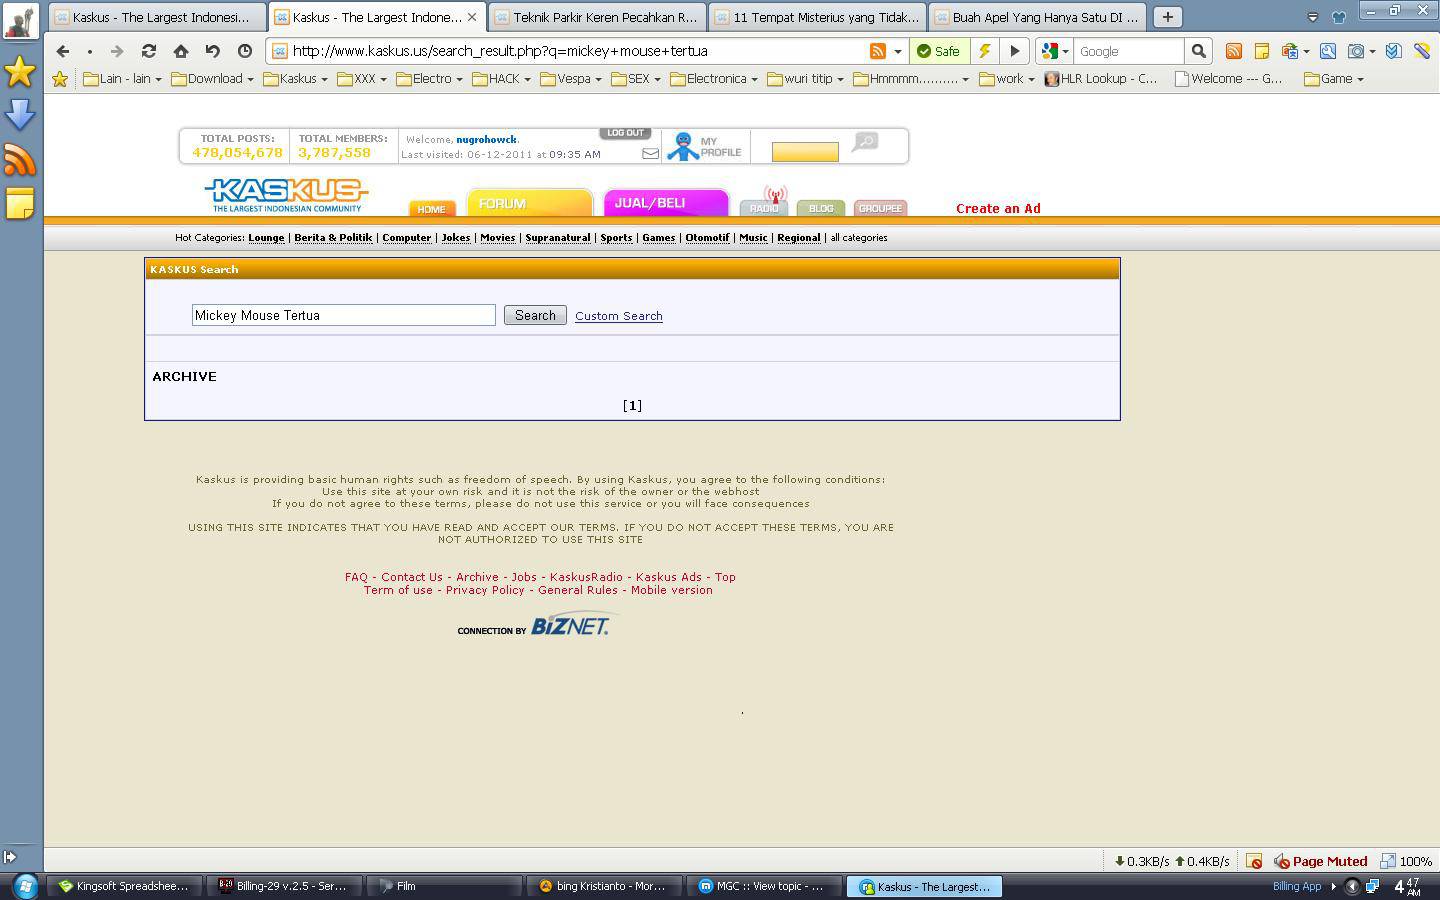Reload the page with Refresh icon
This screenshot has width=1440, height=900.
coord(149,51)
